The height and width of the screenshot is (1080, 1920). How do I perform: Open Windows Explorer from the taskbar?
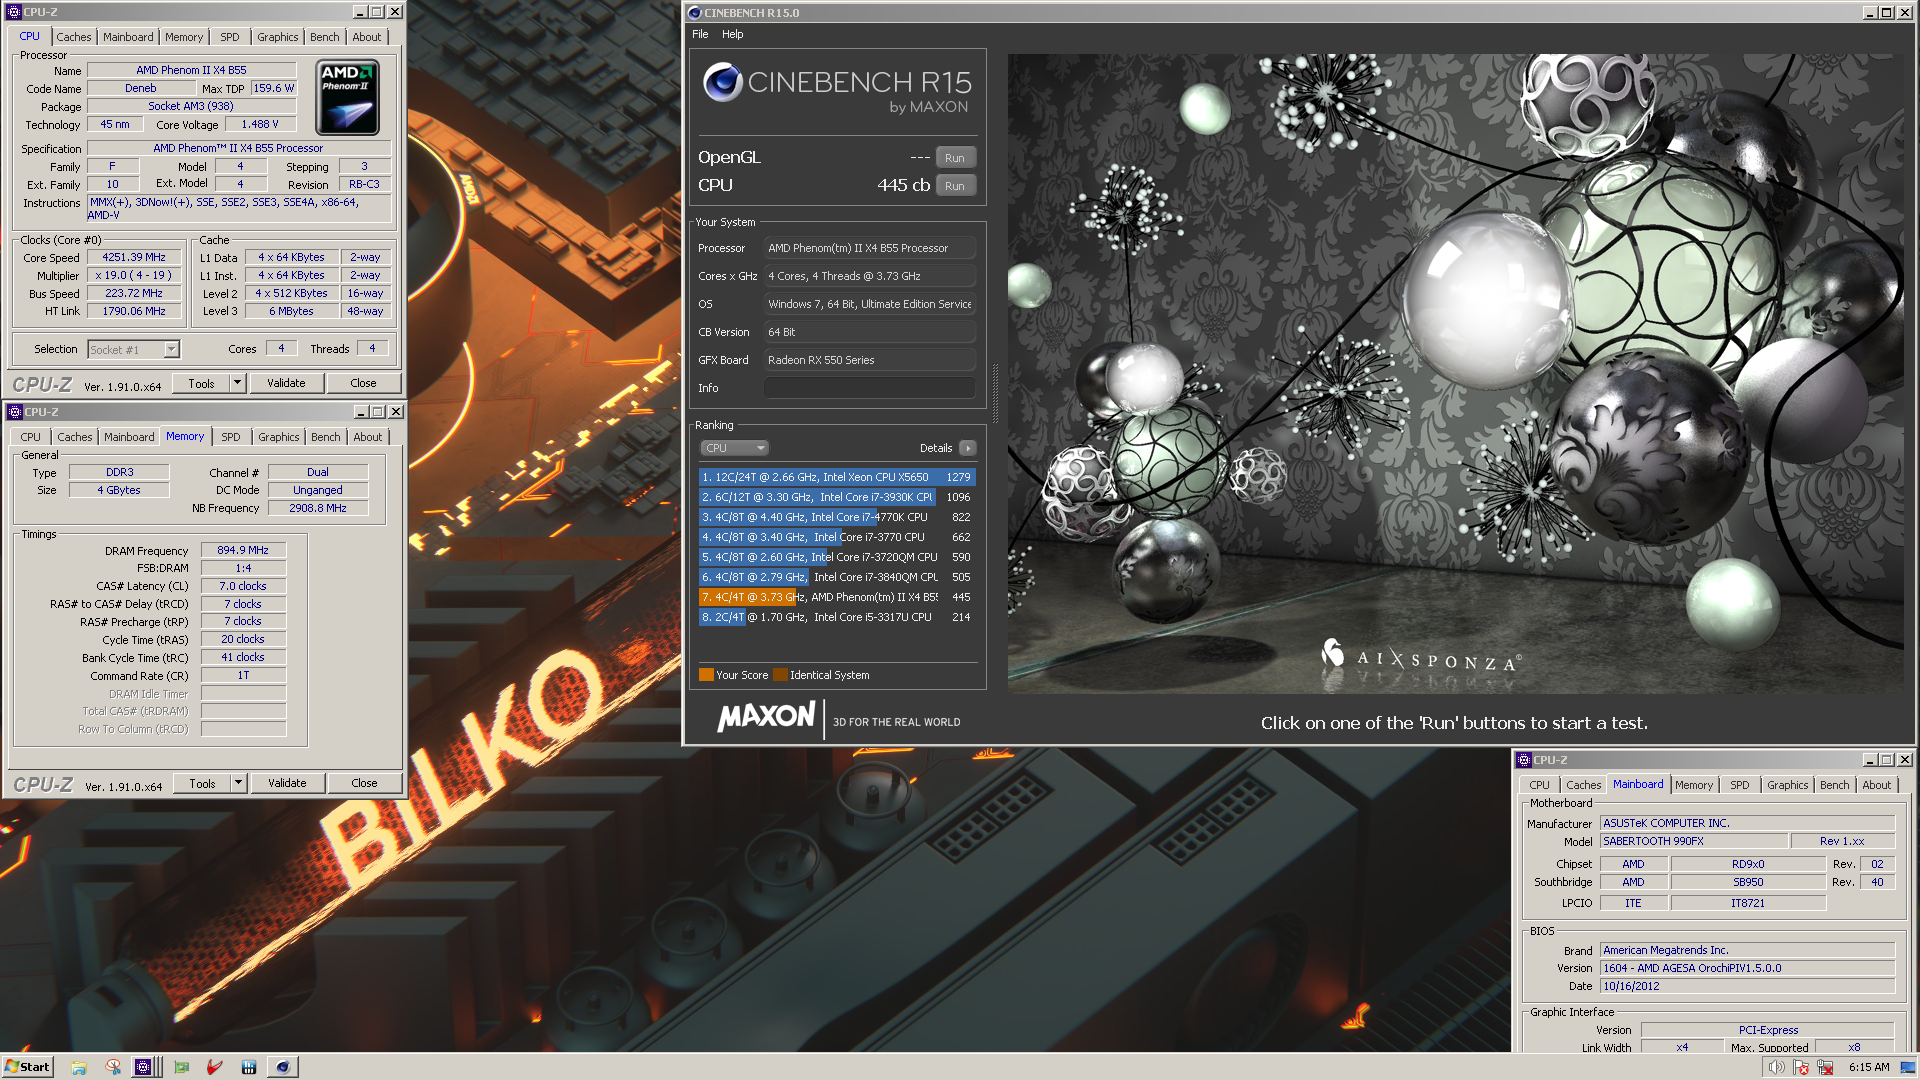(x=79, y=1067)
